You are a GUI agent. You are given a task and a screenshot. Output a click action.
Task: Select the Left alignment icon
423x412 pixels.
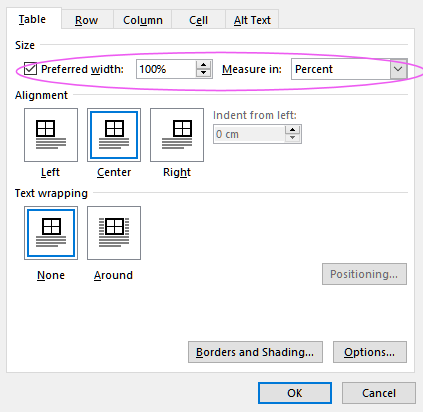coord(51,135)
